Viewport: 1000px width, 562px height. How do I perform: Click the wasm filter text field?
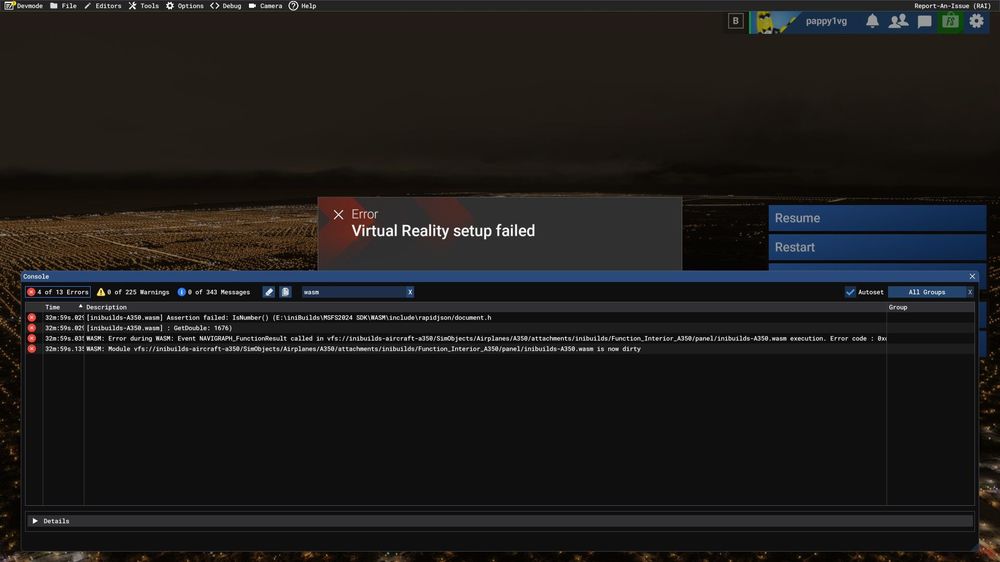[x=350, y=292]
